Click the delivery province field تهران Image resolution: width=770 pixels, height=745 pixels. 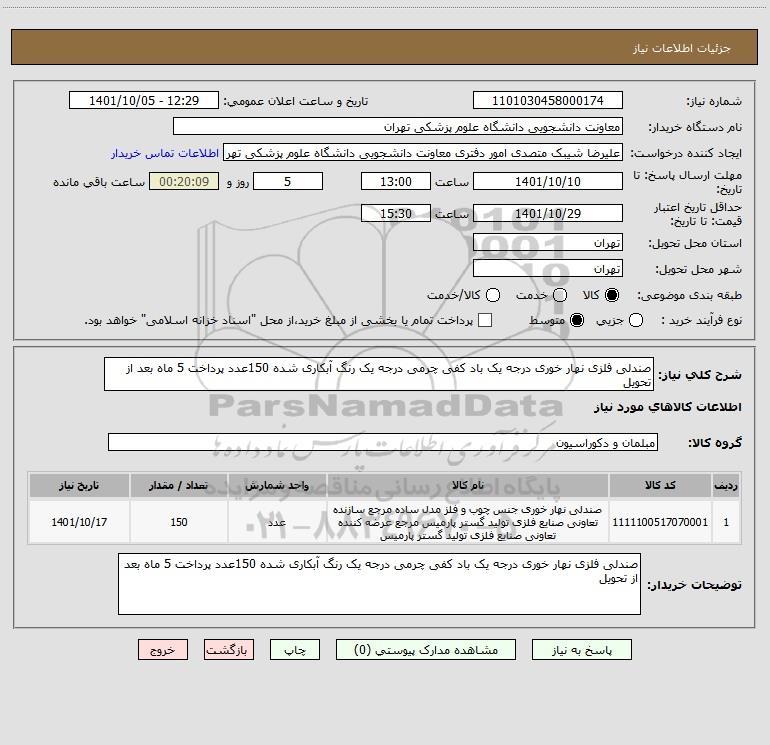click(548, 243)
